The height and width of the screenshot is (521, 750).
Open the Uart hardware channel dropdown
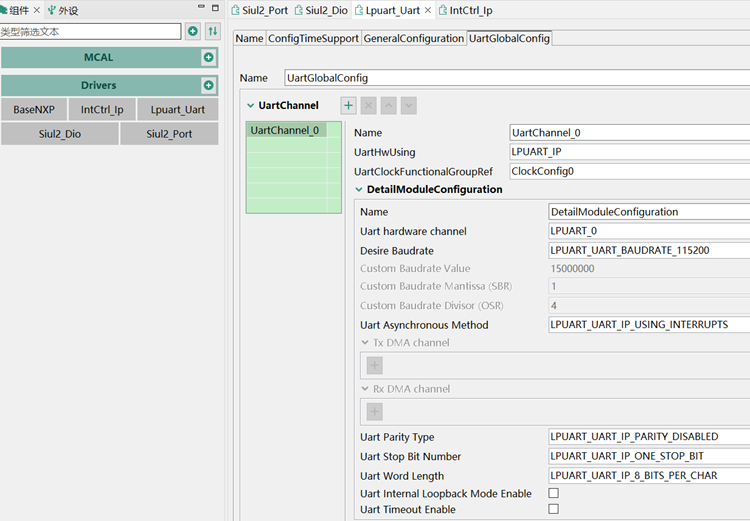(649, 231)
